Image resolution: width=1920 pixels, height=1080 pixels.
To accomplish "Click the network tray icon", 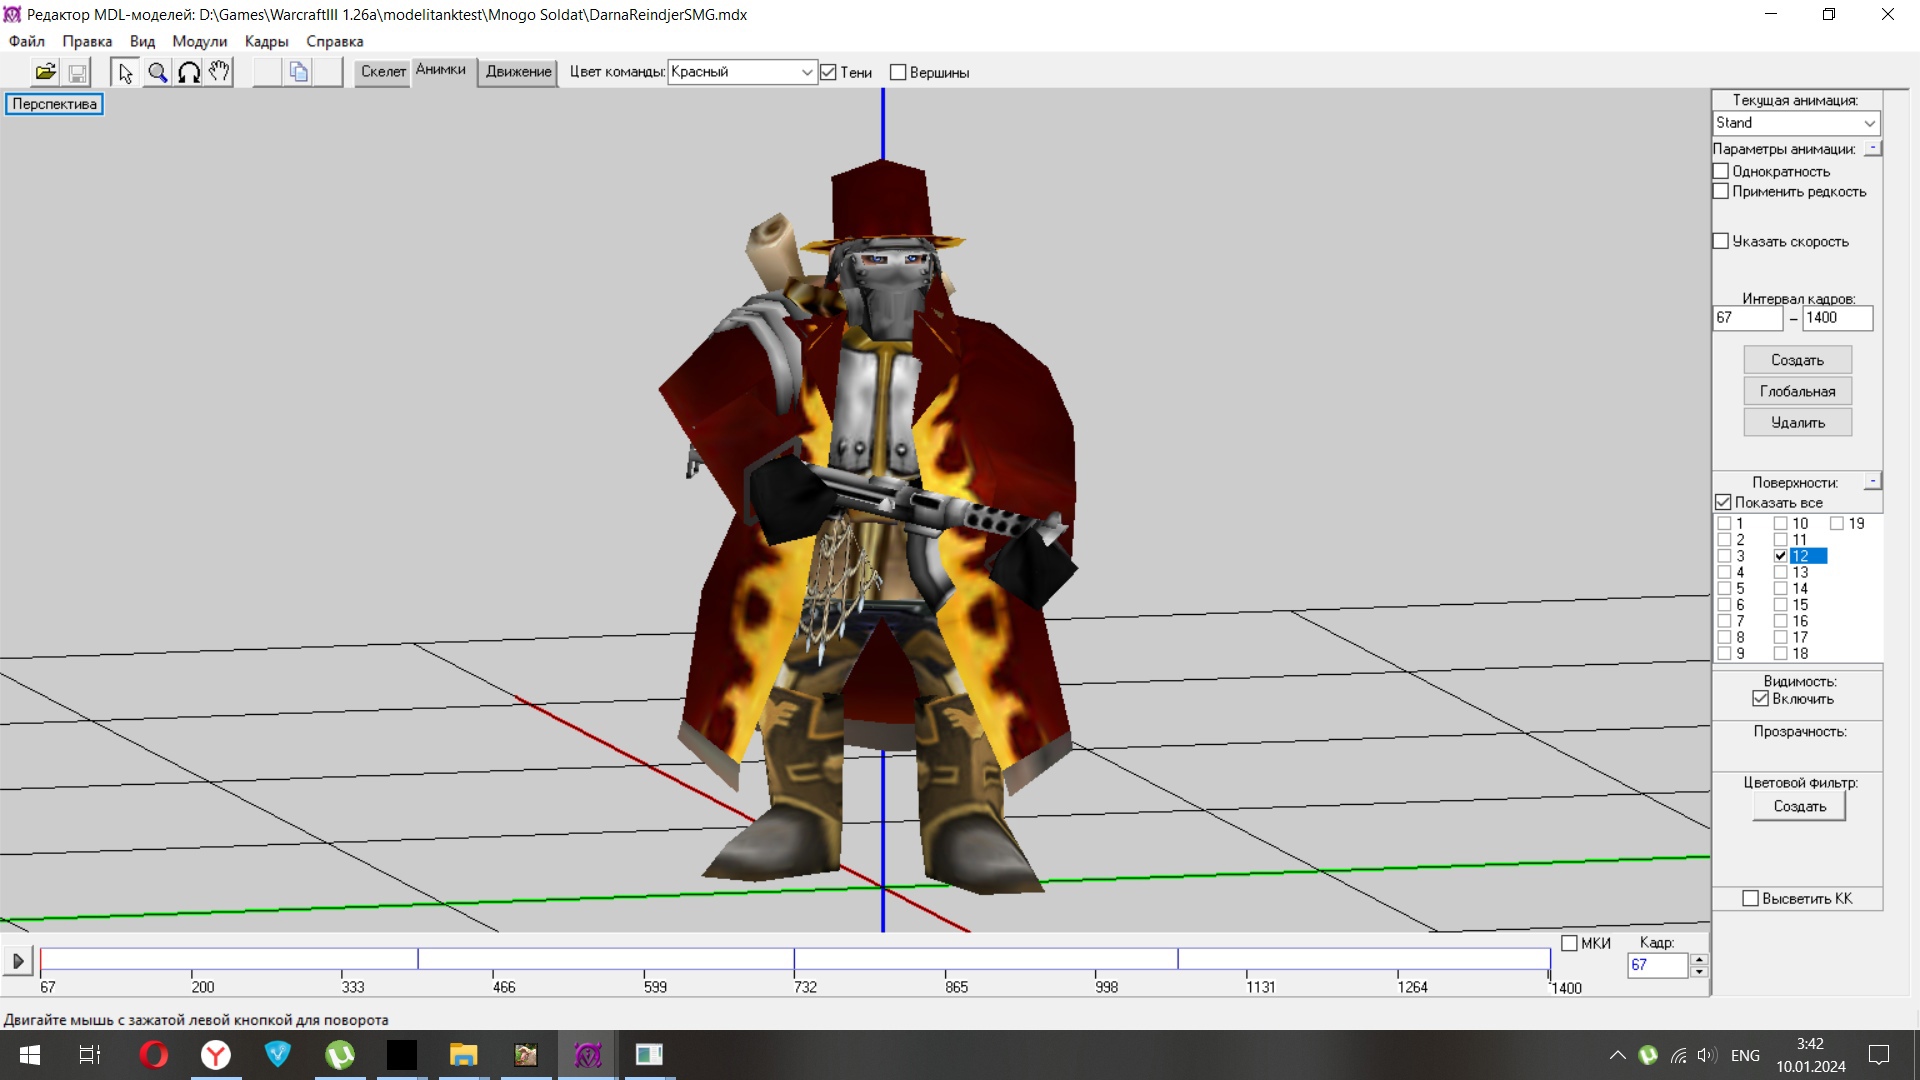I will point(1678,1055).
